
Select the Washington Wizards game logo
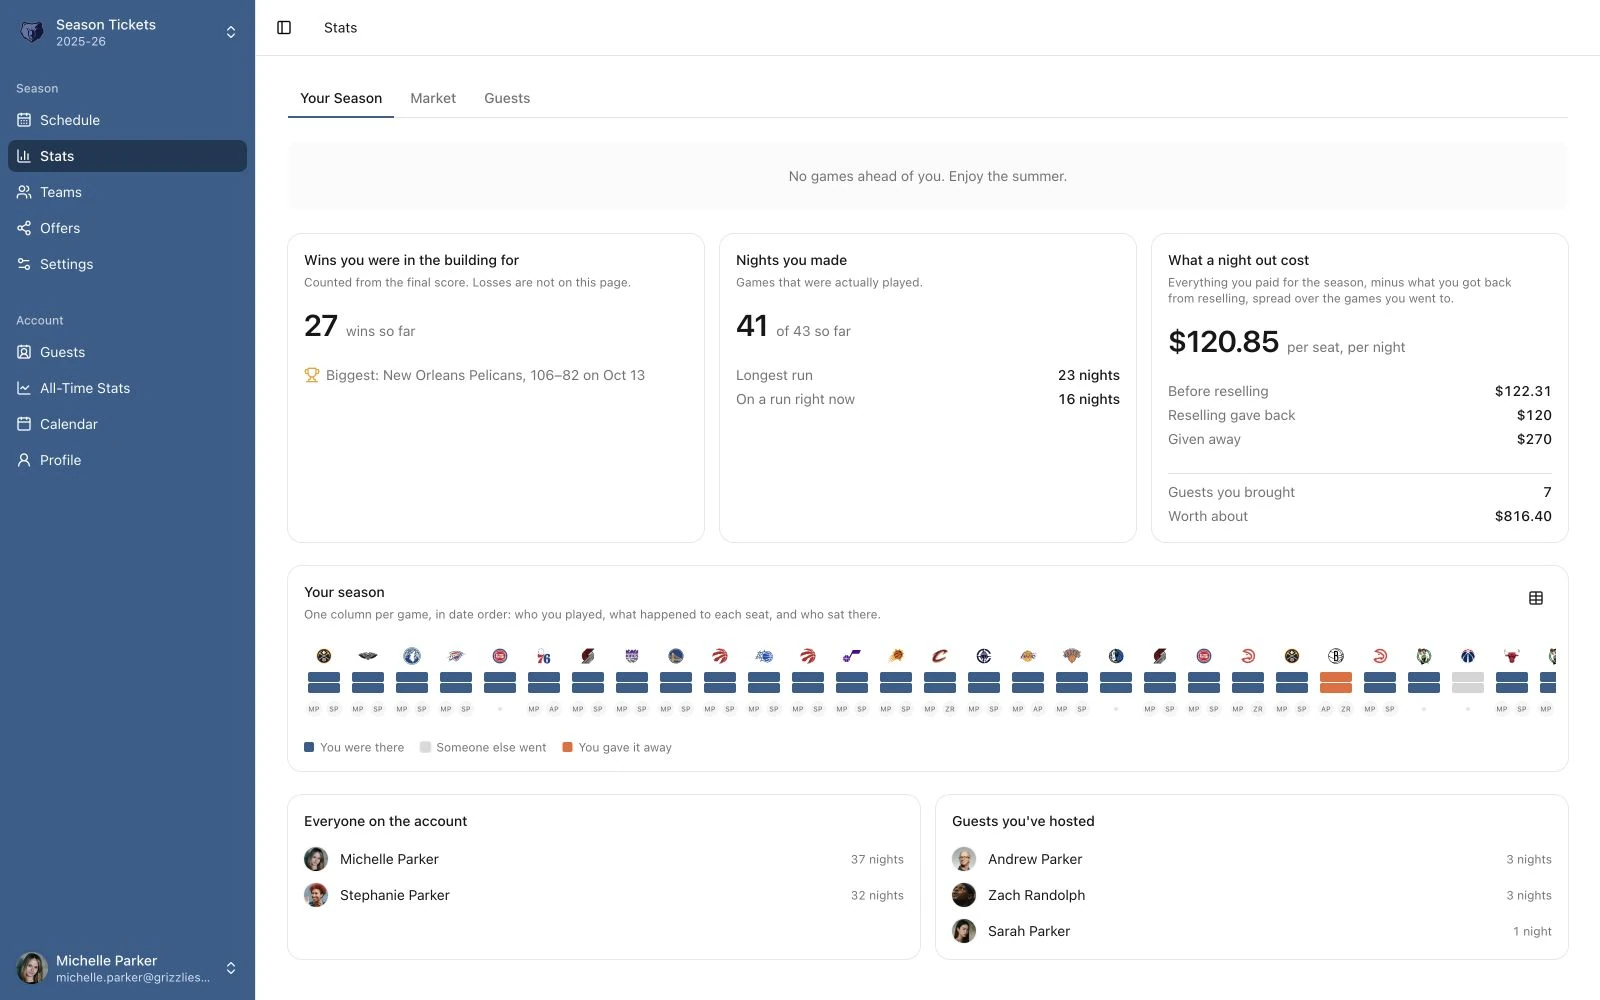pos(1468,656)
